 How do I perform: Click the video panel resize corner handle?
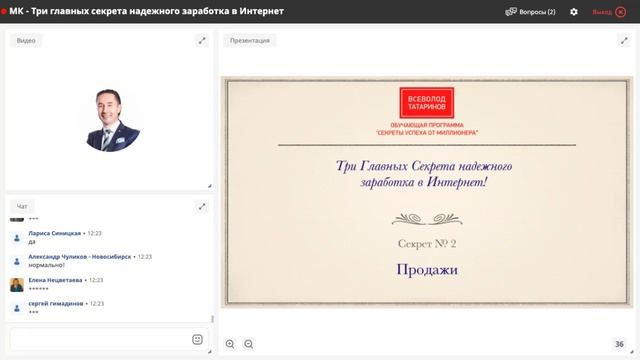pyautogui.click(x=209, y=186)
